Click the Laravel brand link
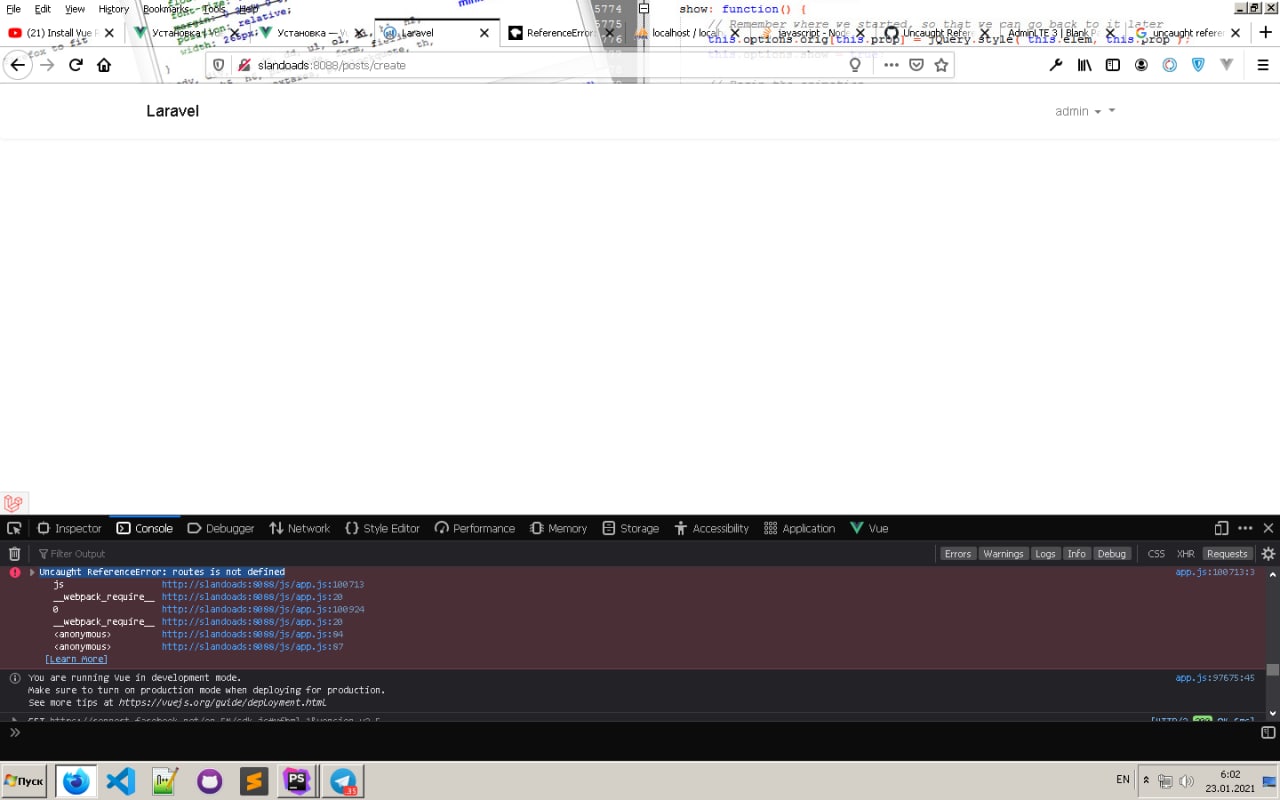Screen dimensions: 1280x800 (172, 111)
